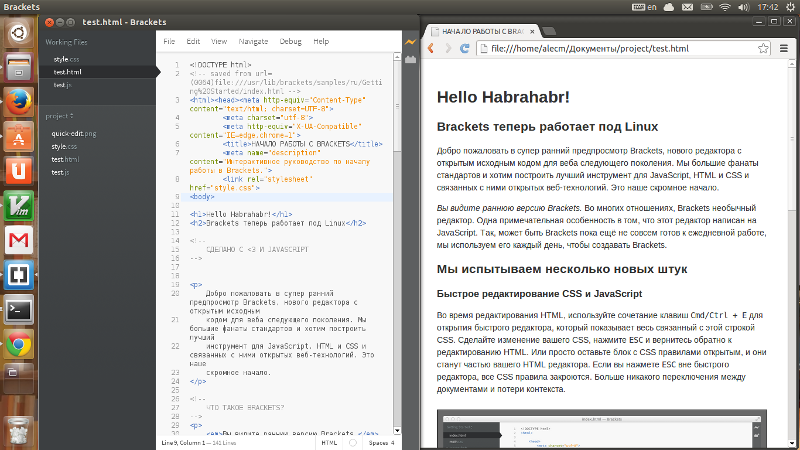Open Brackets Navigate menu
Viewport: 800px width, 450px height.
point(253,41)
